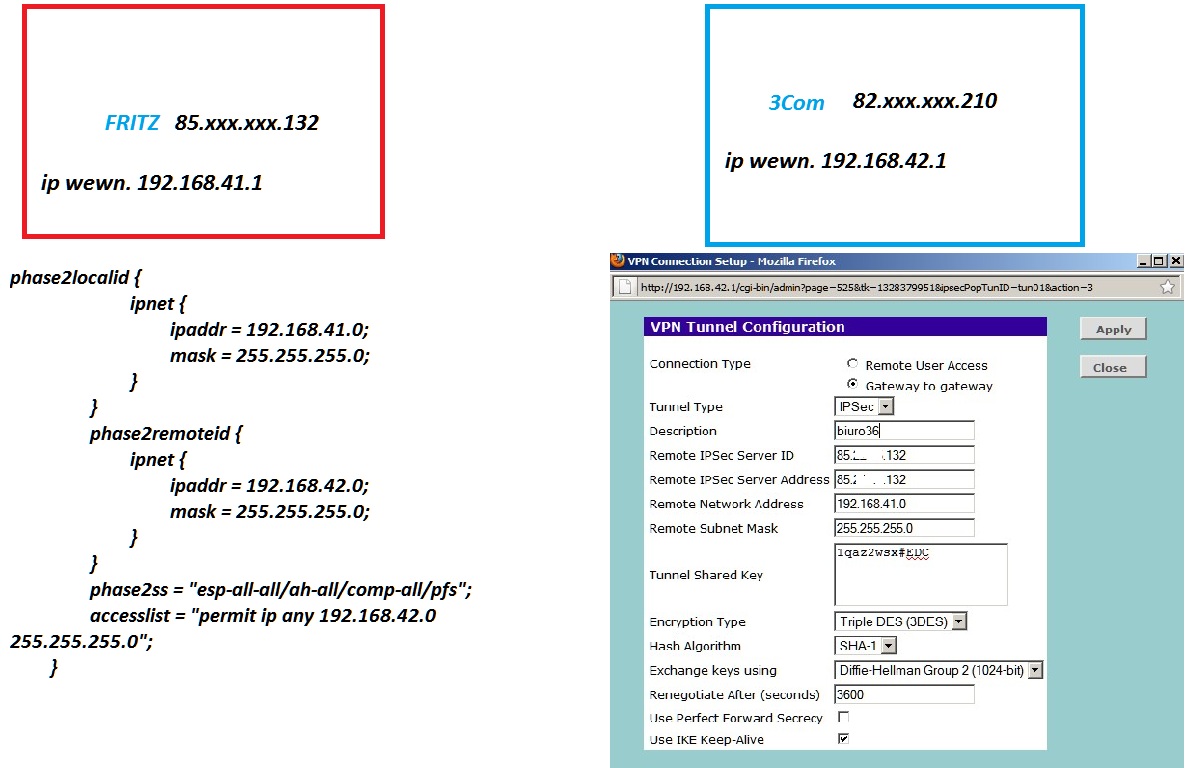Click the phase2remoteid line
The width and height of the screenshot is (1198, 768).
166,433
